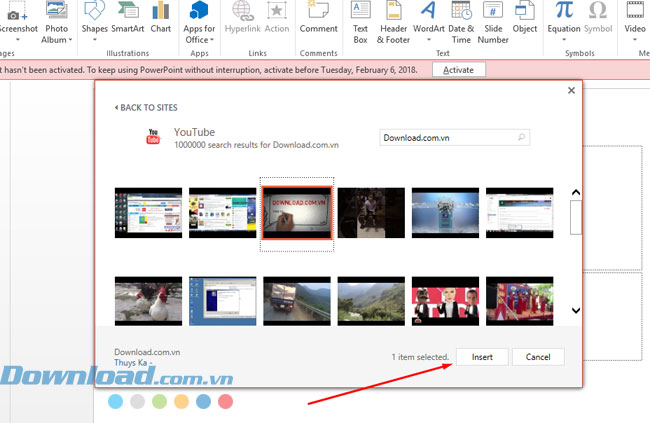Click the gray color dot

point(137,401)
